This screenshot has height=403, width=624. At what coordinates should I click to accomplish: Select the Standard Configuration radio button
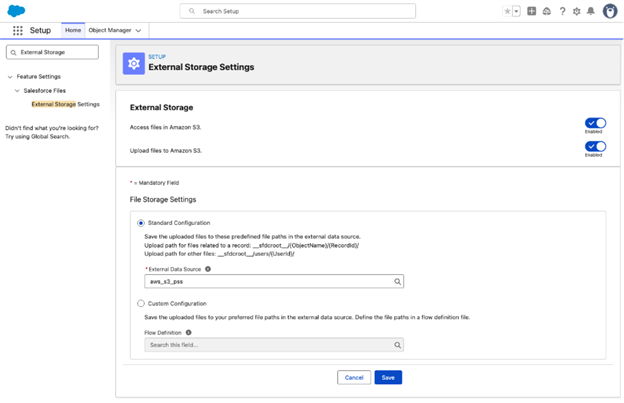point(141,223)
